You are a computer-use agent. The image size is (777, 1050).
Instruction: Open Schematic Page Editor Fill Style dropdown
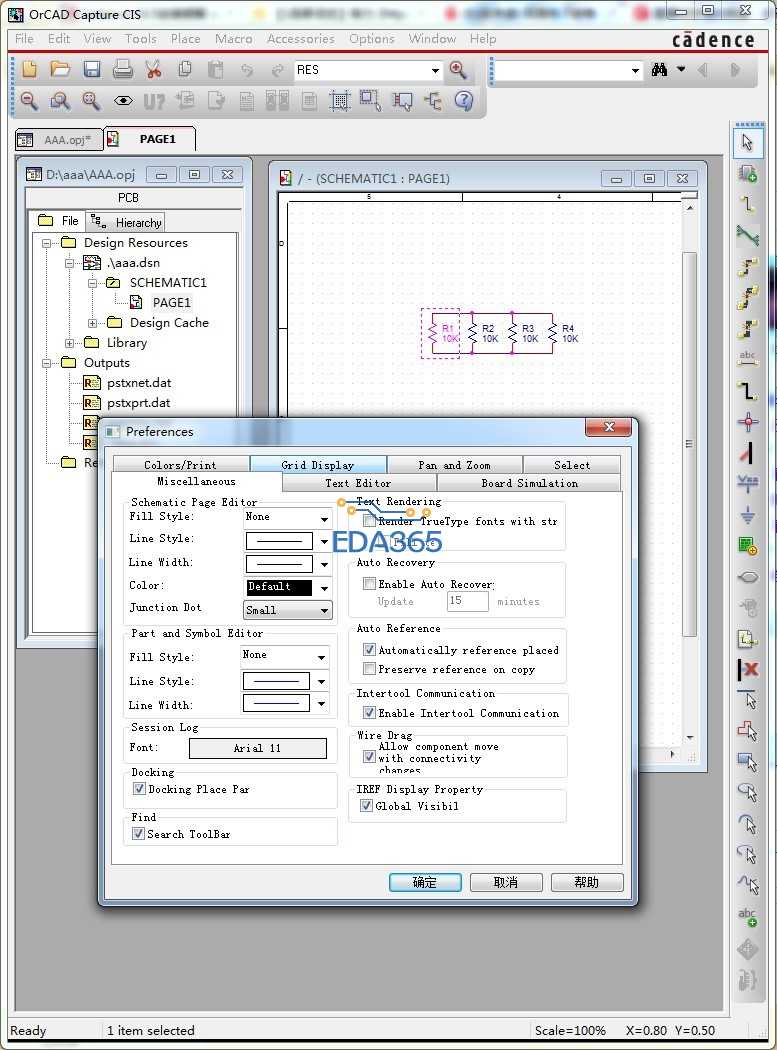(x=324, y=519)
